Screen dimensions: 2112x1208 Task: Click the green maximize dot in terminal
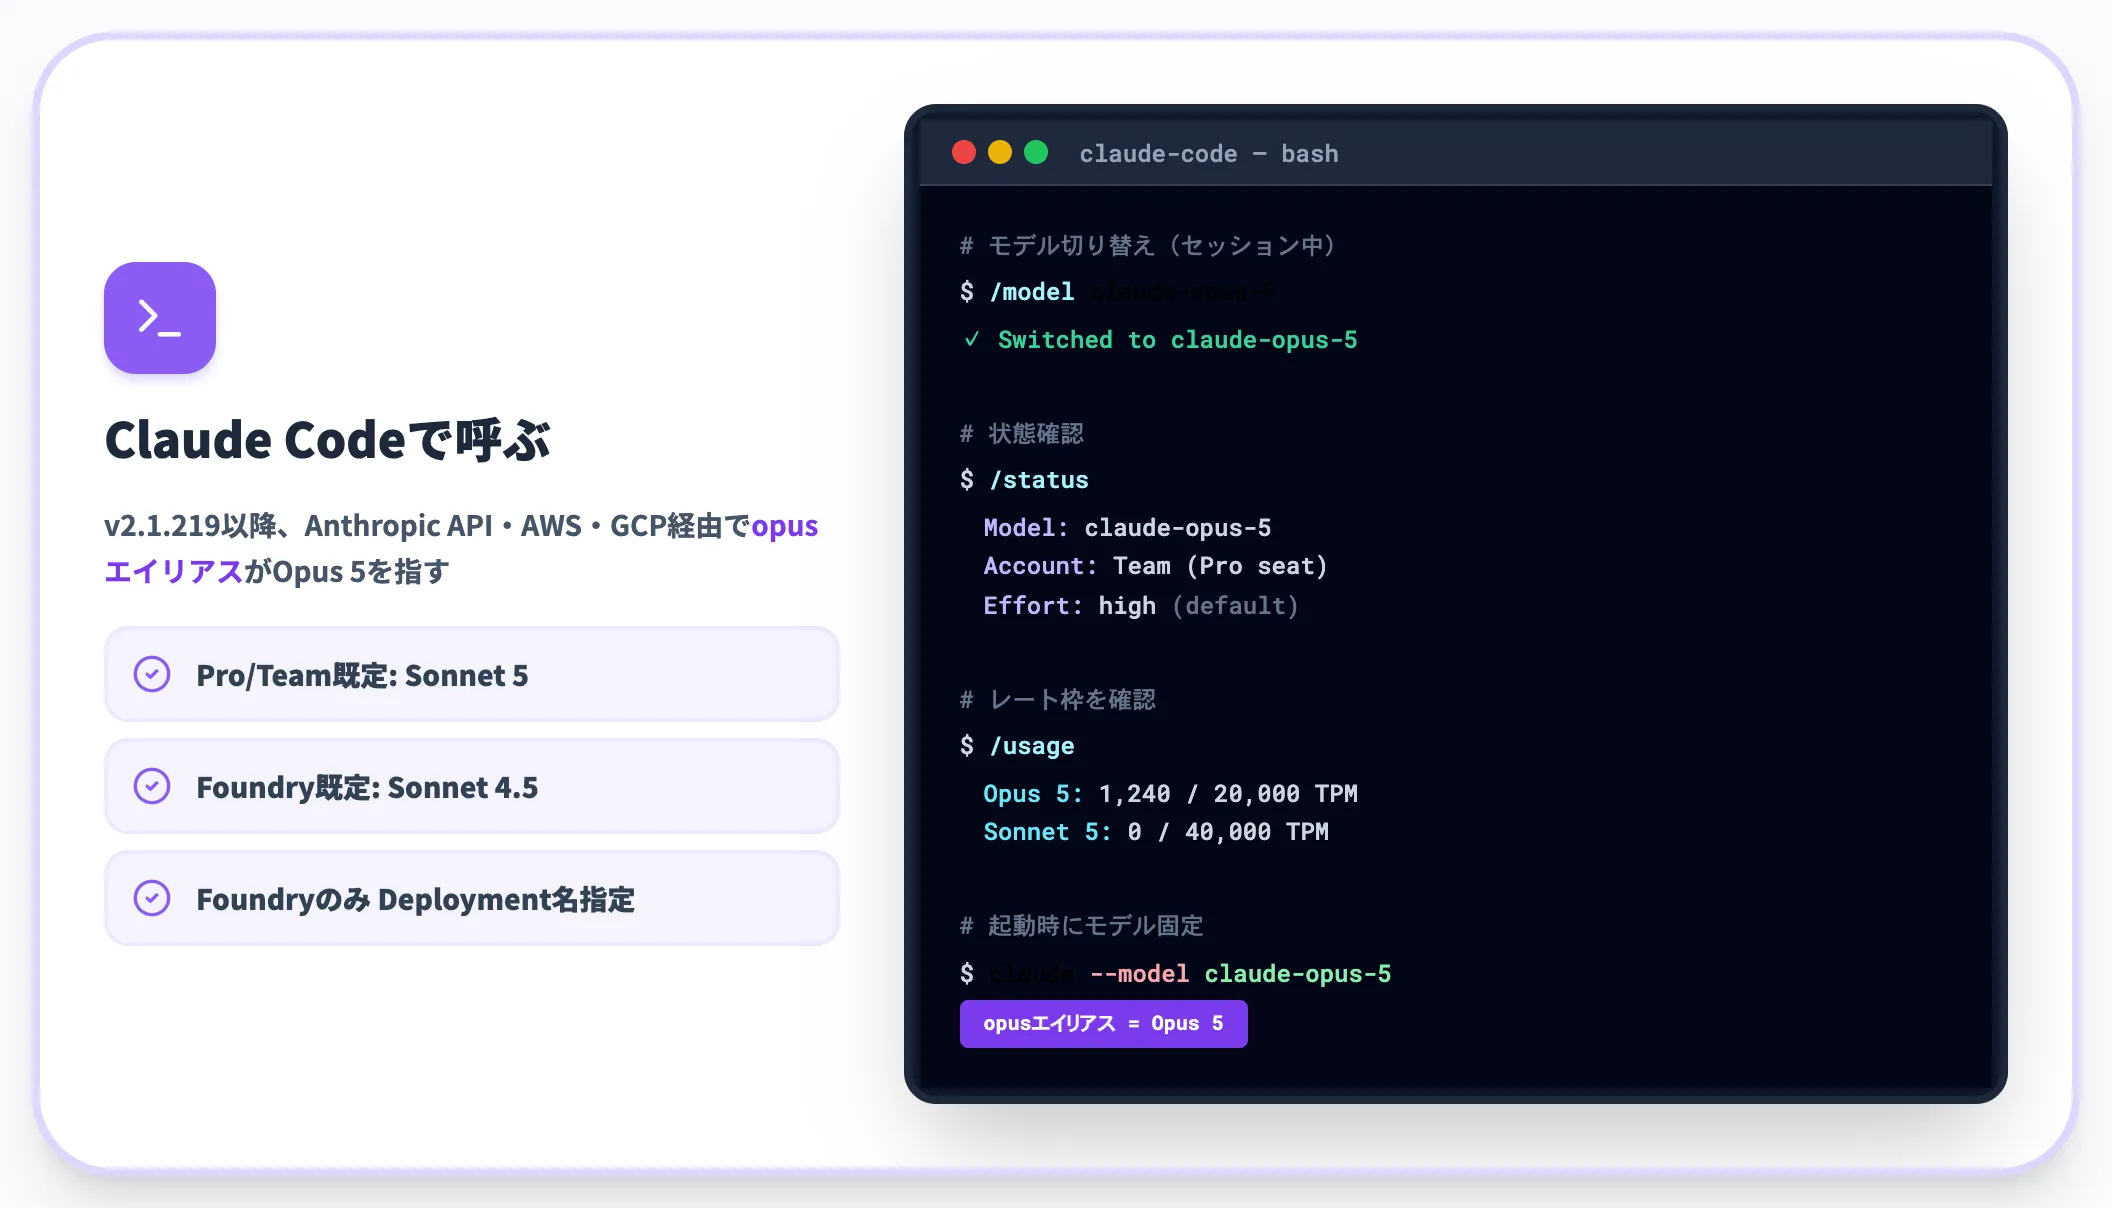click(1036, 152)
